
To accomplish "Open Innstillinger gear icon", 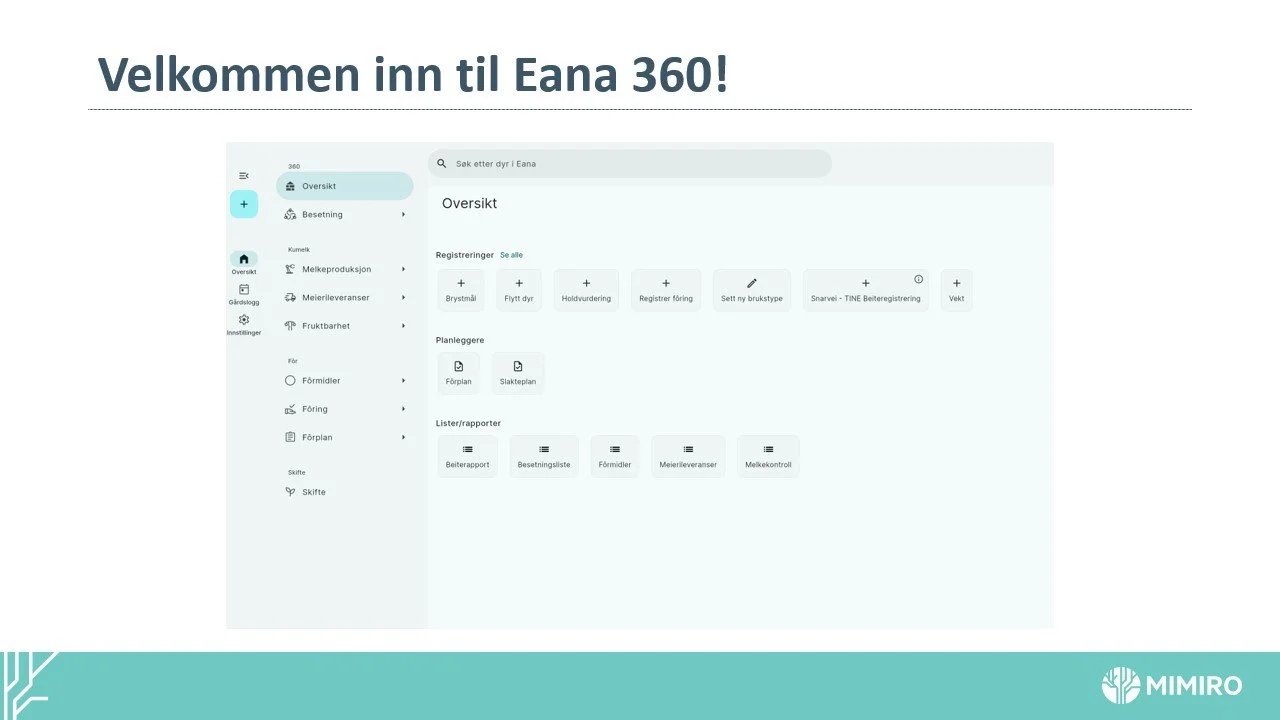I will pyautogui.click(x=244, y=320).
